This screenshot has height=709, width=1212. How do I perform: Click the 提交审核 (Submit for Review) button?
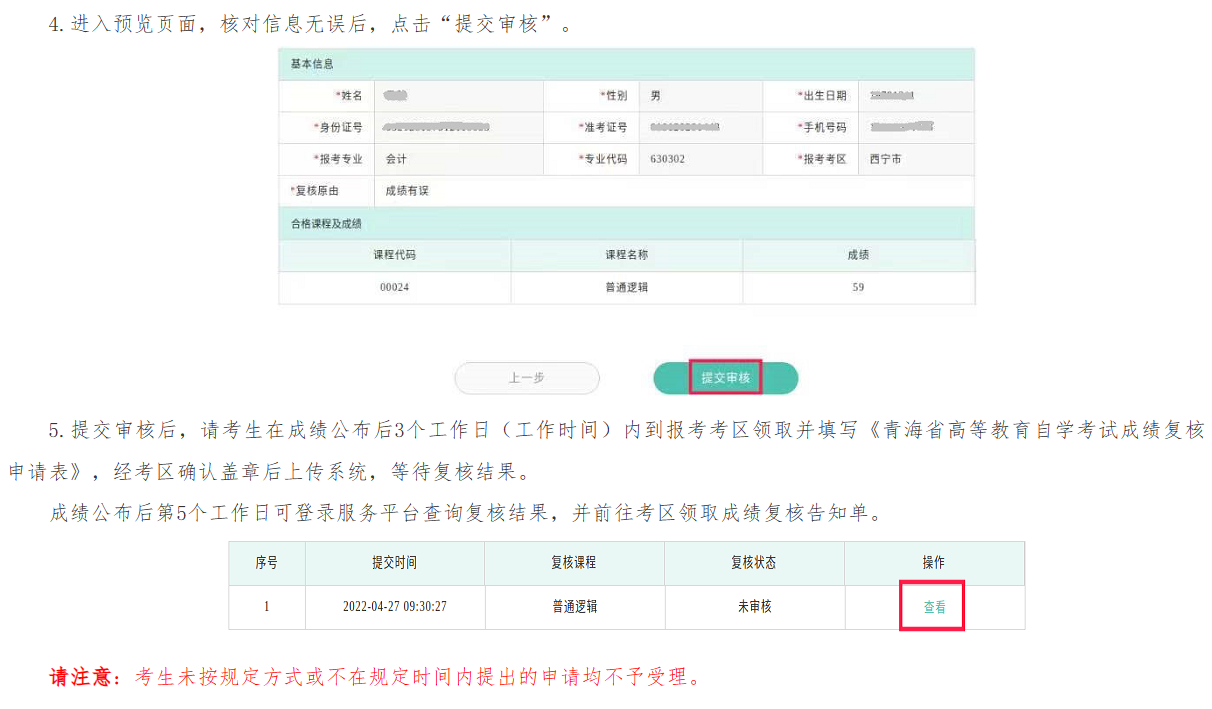pos(726,377)
